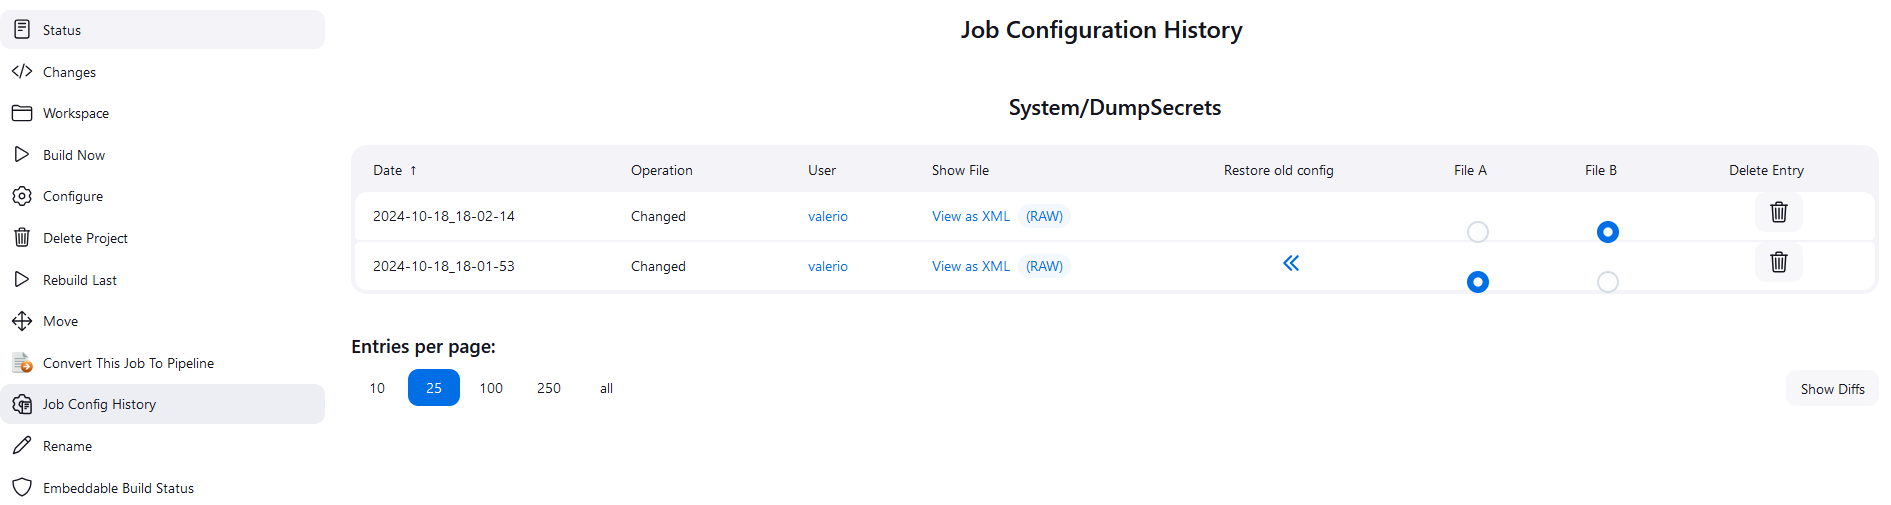Delete the 2024-10-18_18-02-14 history entry
Viewport: 1891px width, 505px height.
pyautogui.click(x=1779, y=212)
